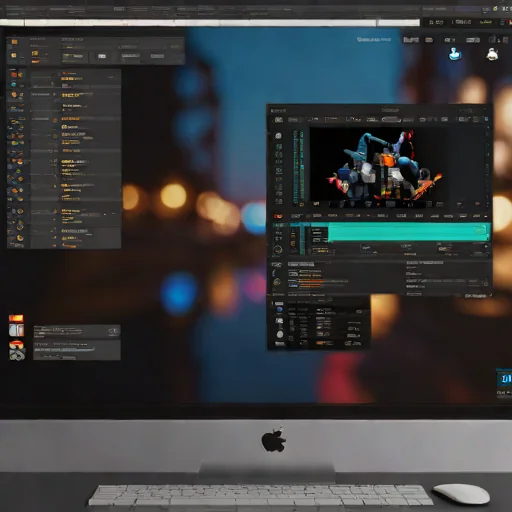Click the white penguin icon on desktop
The height and width of the screenshot is (512, 512).
[492, 54]
